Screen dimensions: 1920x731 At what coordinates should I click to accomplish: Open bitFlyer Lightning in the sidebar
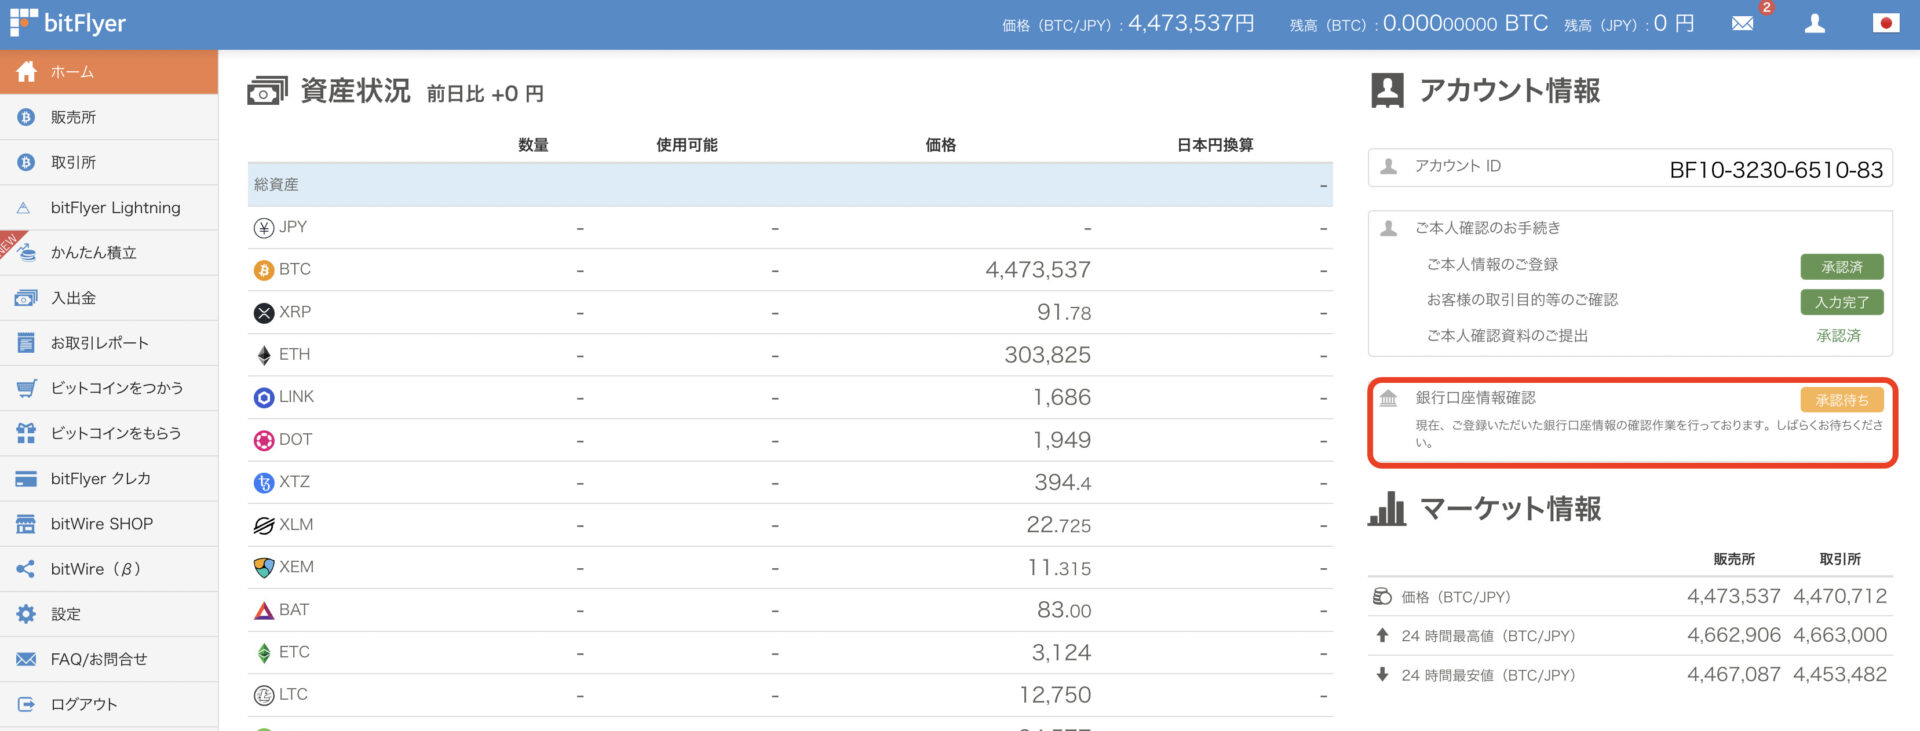[109, 208]
